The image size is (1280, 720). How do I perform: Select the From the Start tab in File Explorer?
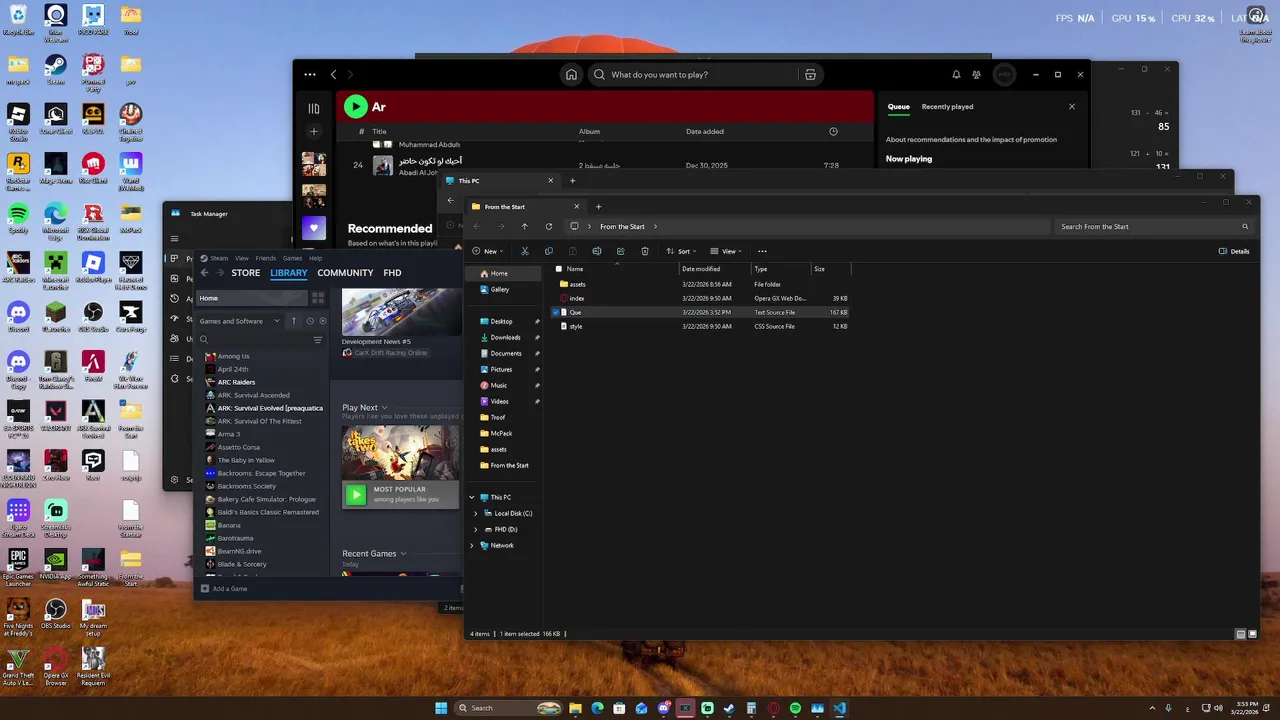pos(525,206)
